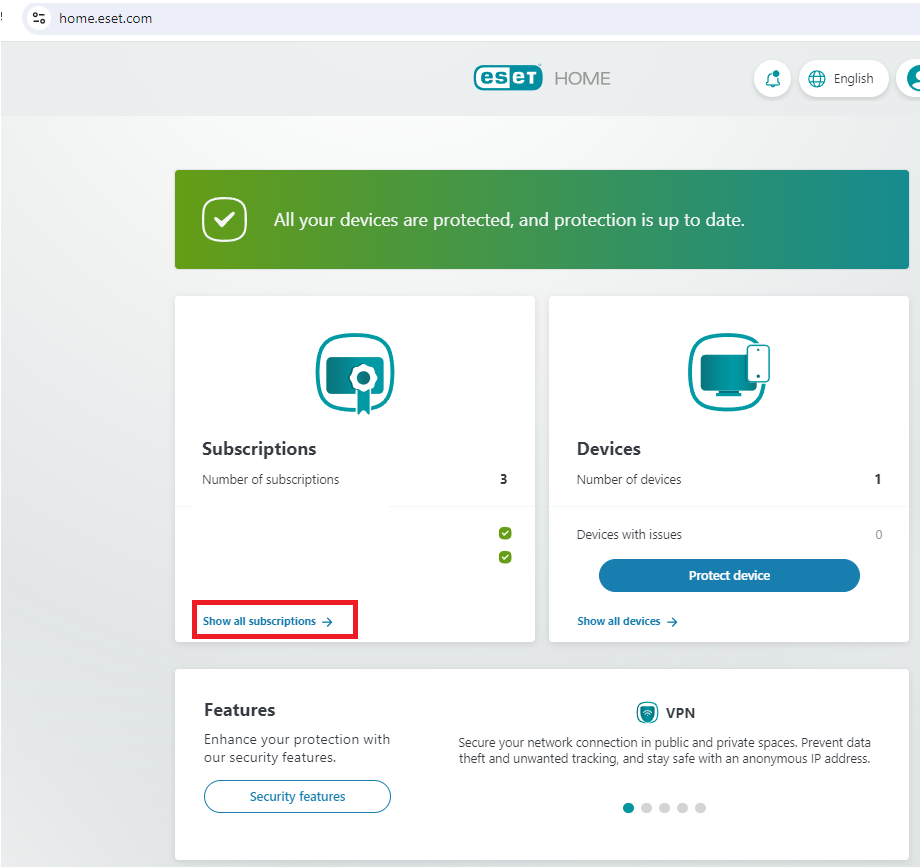This screenshot has width=922, height=868.
Task: Click the VPN feature title
Action: [680, 713]
